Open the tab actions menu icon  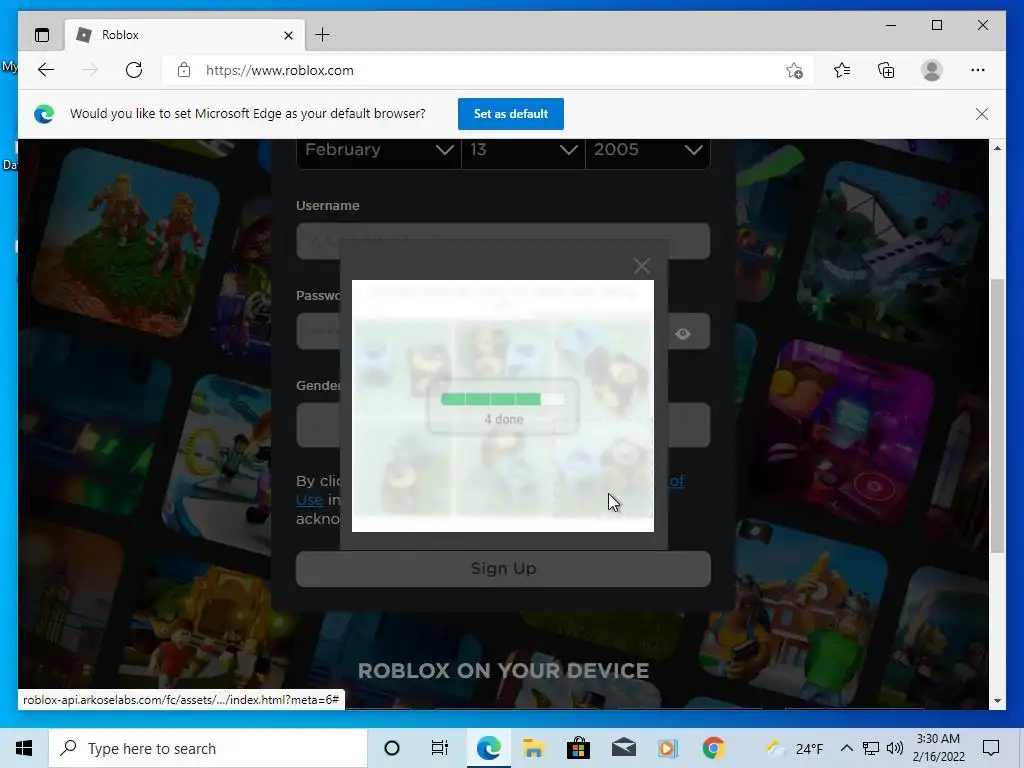42,35
